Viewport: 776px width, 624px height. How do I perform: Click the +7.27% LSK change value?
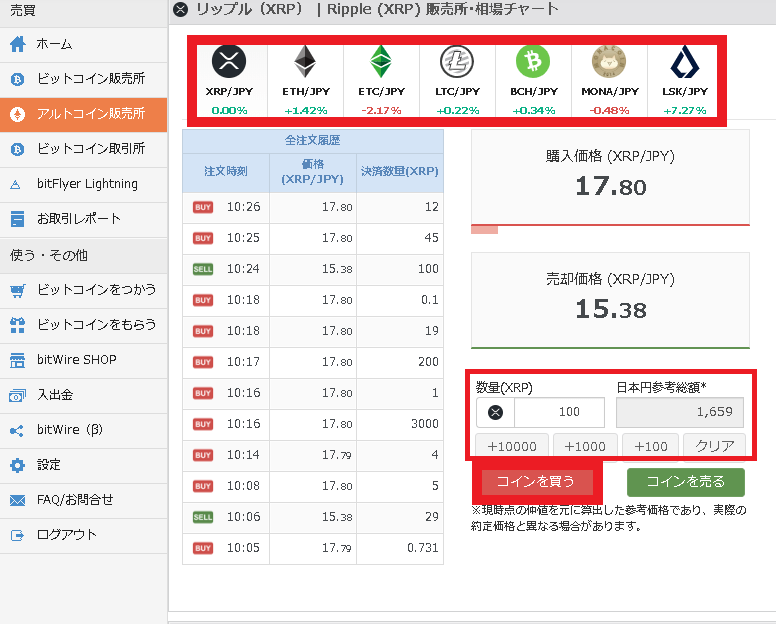coord(685,111)
